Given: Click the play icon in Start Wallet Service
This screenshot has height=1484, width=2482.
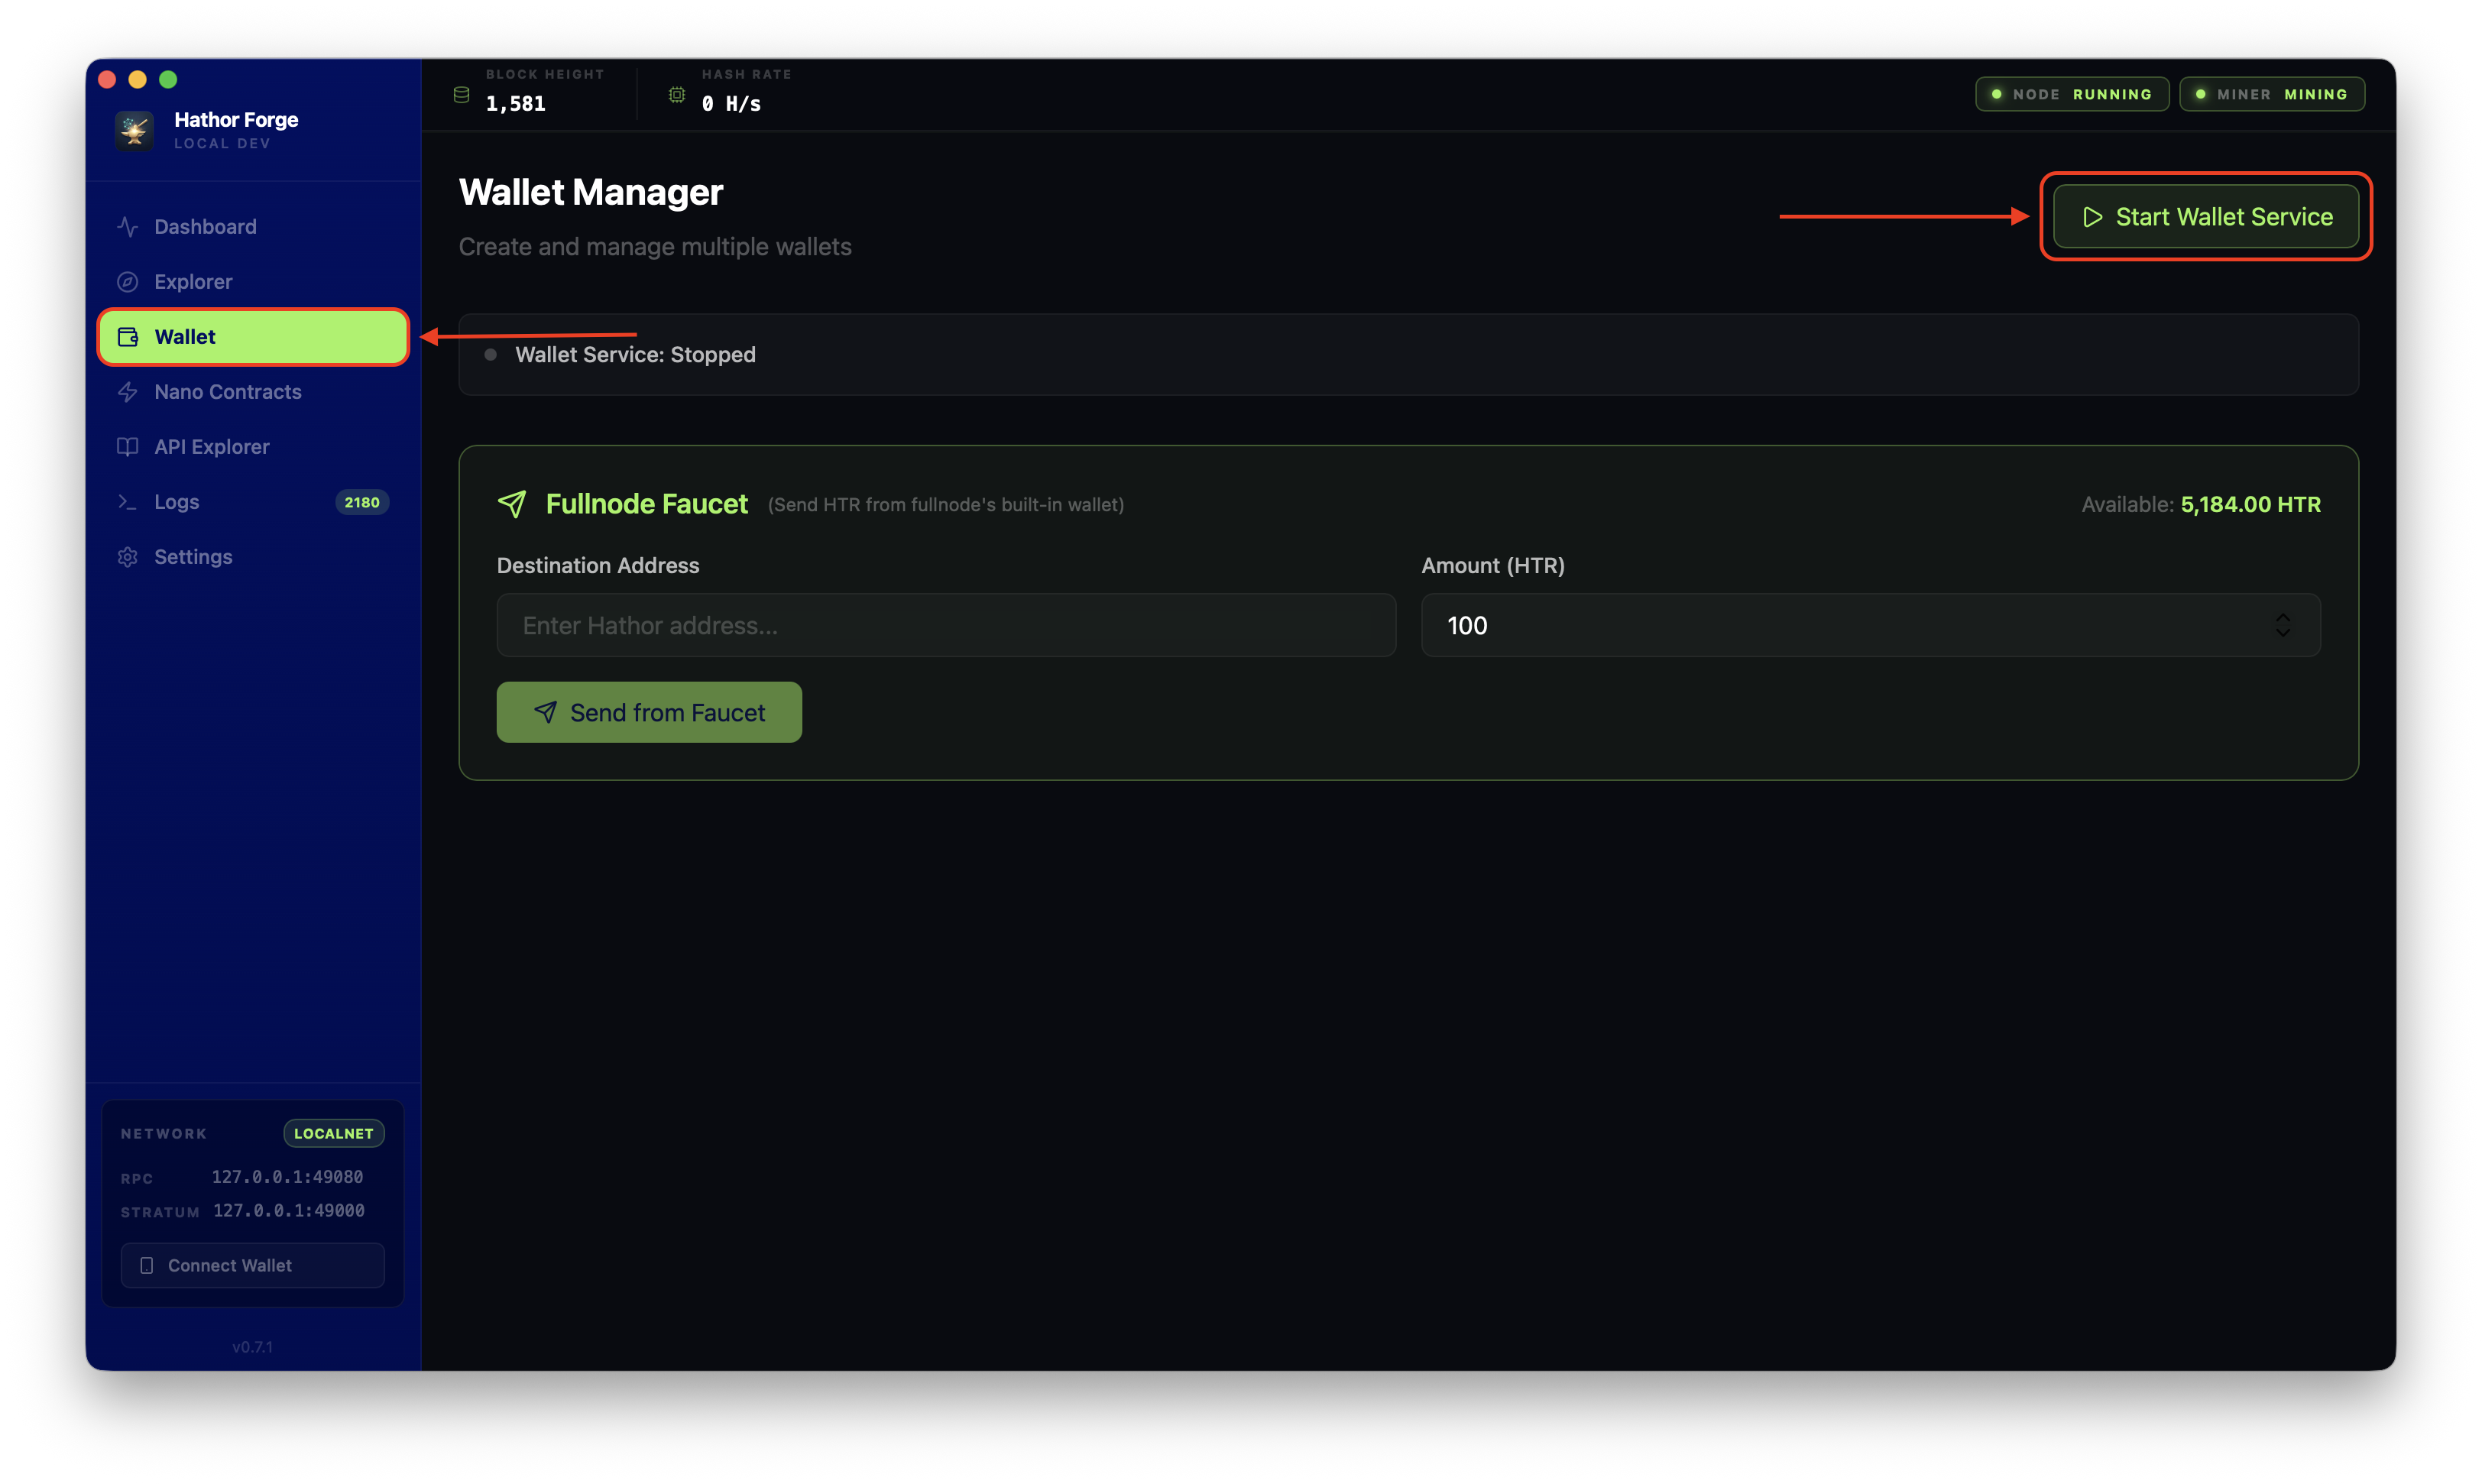Looking at the screenshot, I should (x=2092, y=217).
